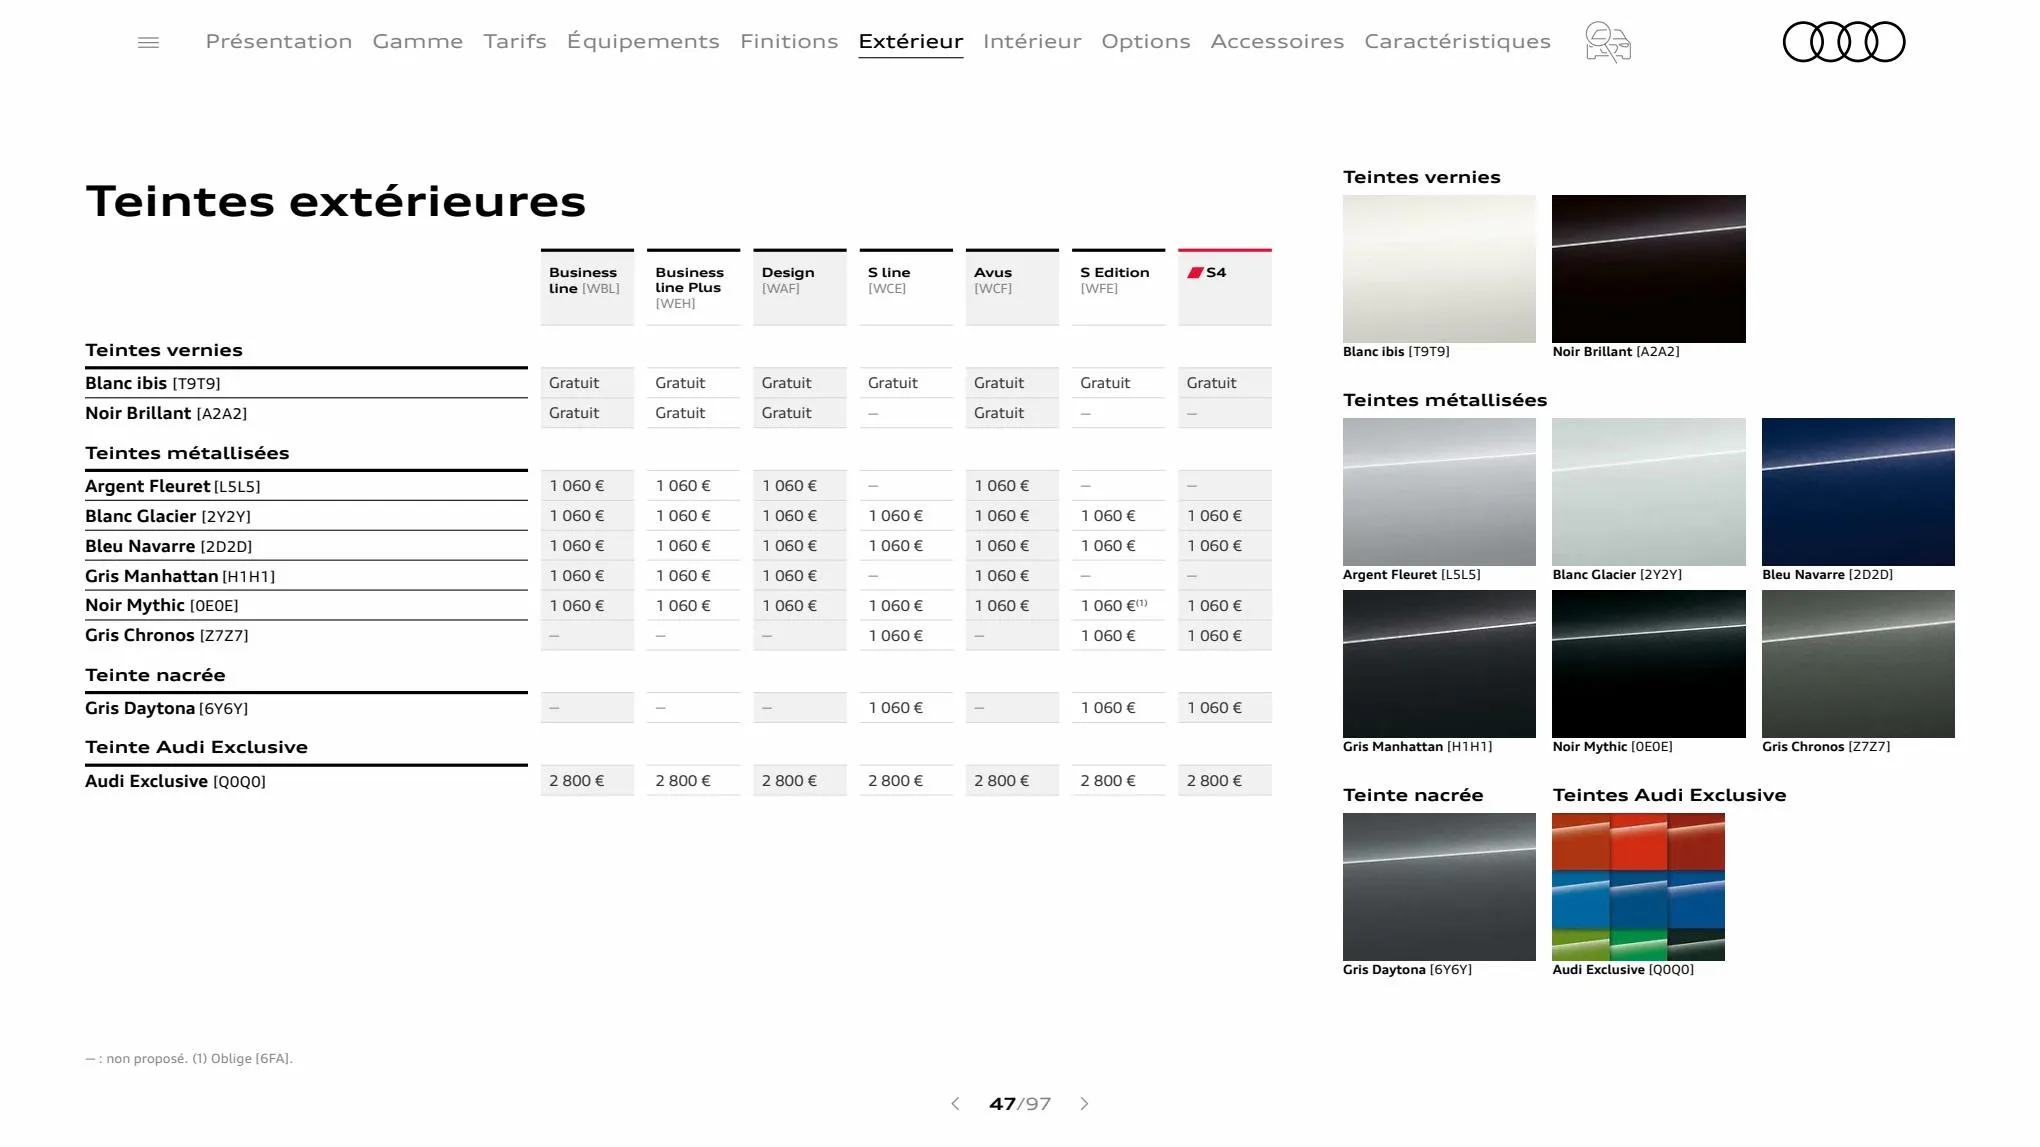Click the Blanc ibis [T9T9] row label

click(153, 383)
